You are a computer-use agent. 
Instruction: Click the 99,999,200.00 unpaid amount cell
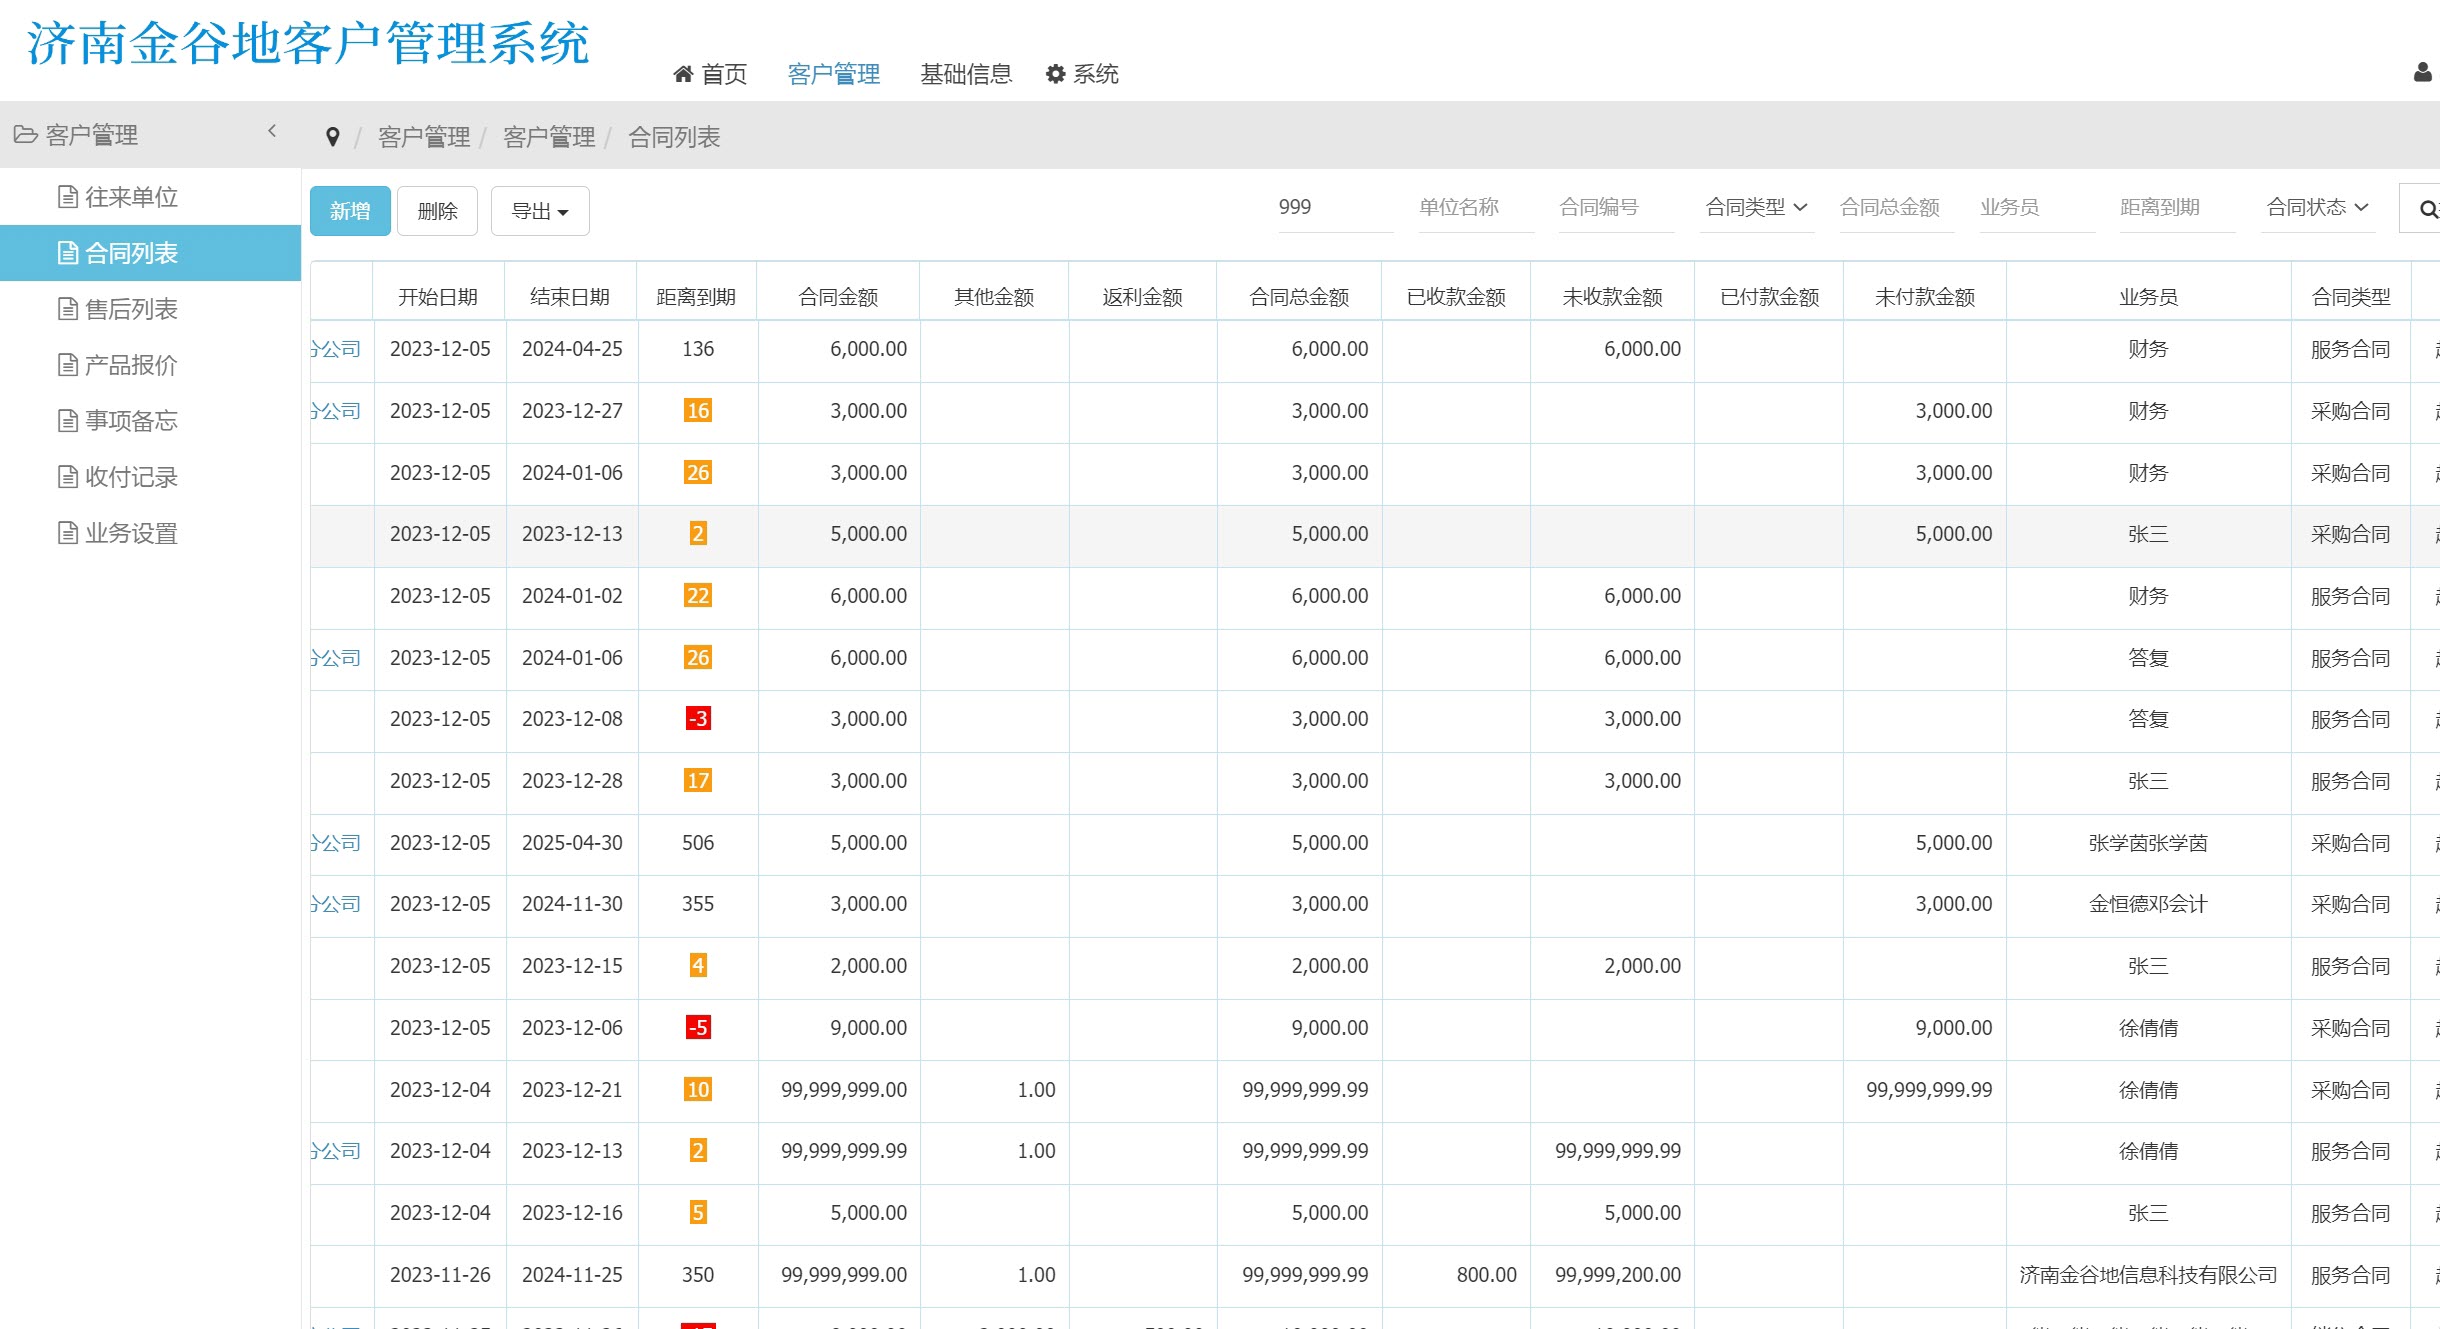click(1612, 1275)
